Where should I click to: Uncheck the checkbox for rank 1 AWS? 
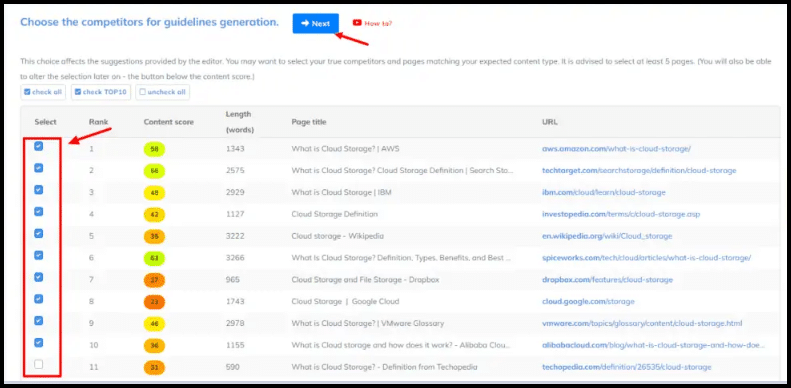(38, 146)
